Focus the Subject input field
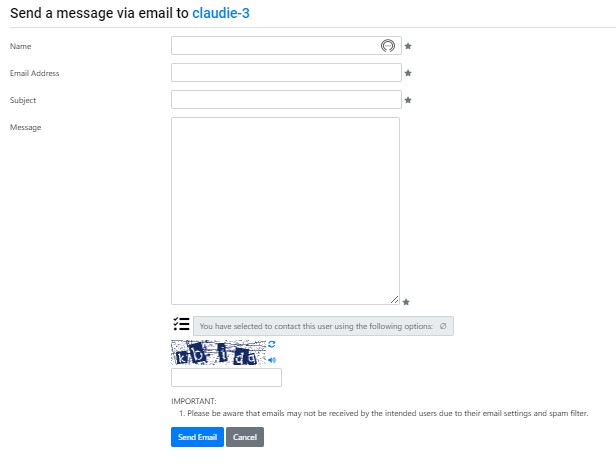The width and height of the screenshot is (616, 467). point(286,100)
